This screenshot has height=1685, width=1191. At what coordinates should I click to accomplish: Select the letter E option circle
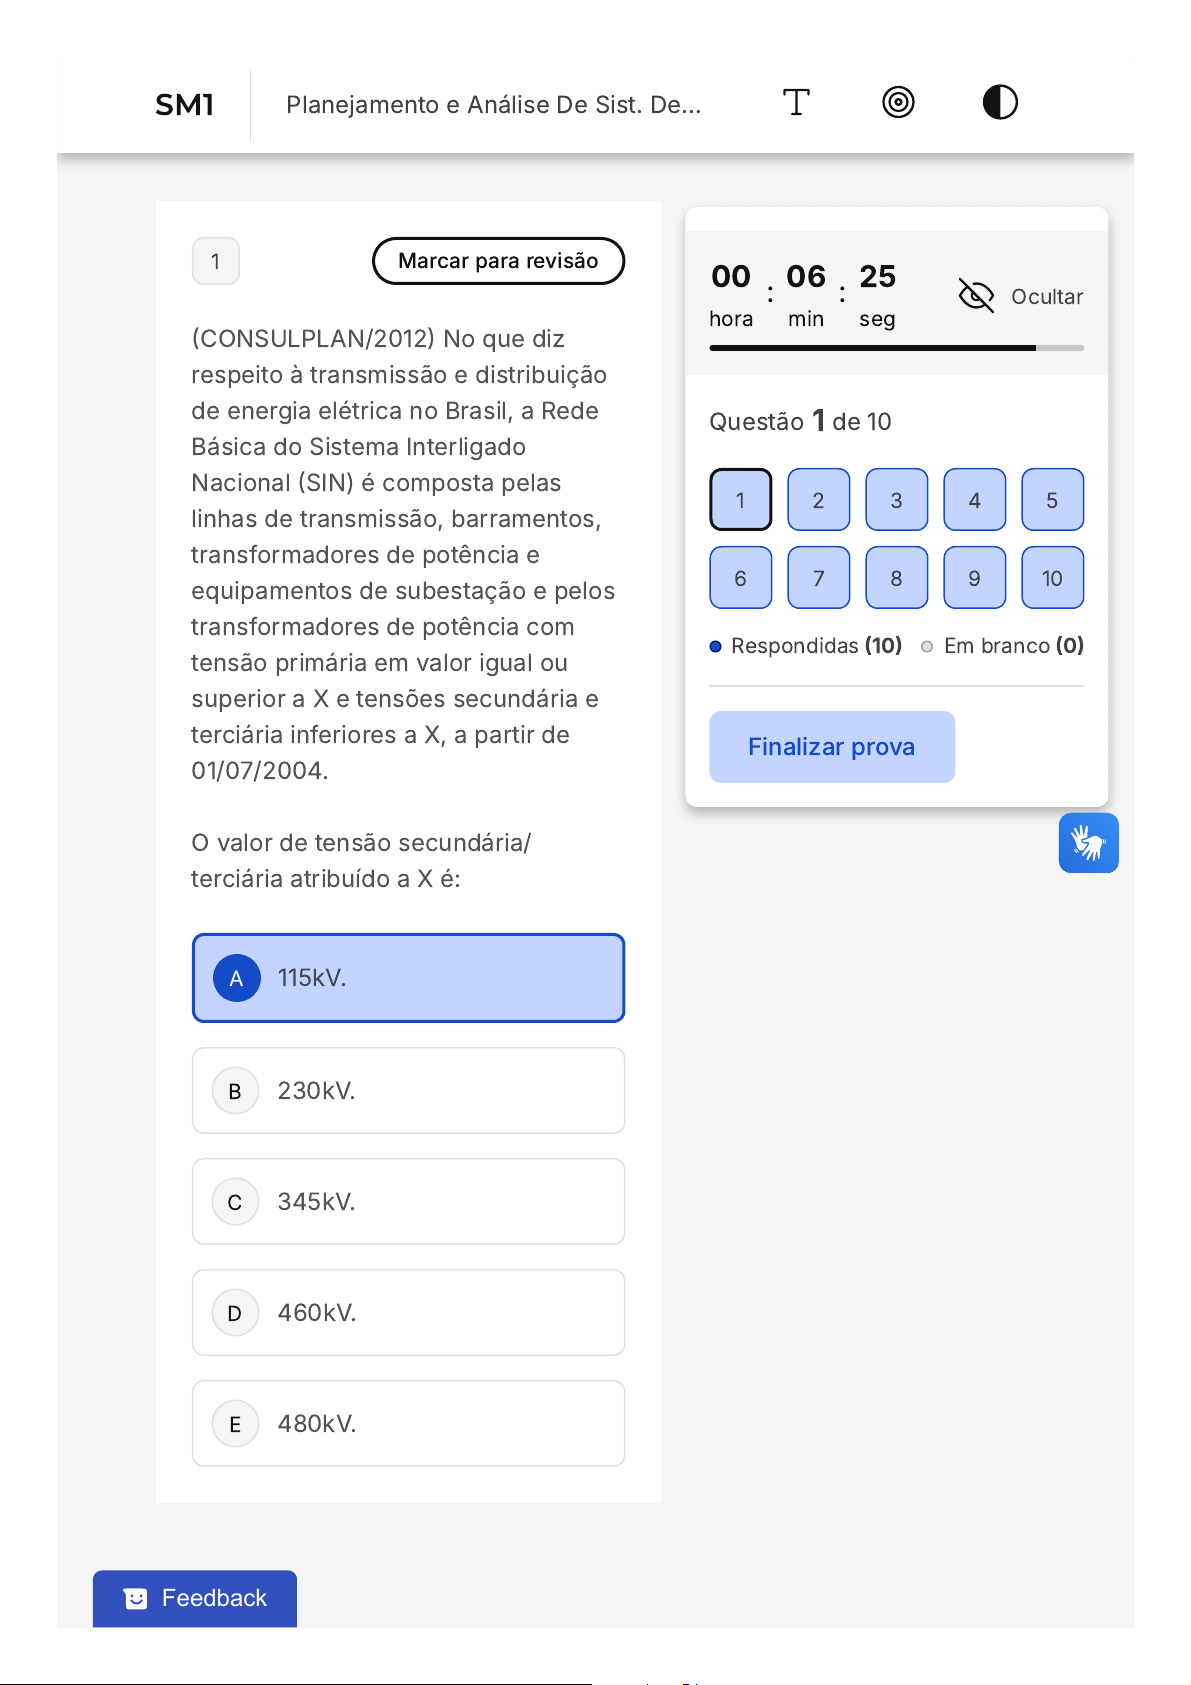pos(235,1424)
